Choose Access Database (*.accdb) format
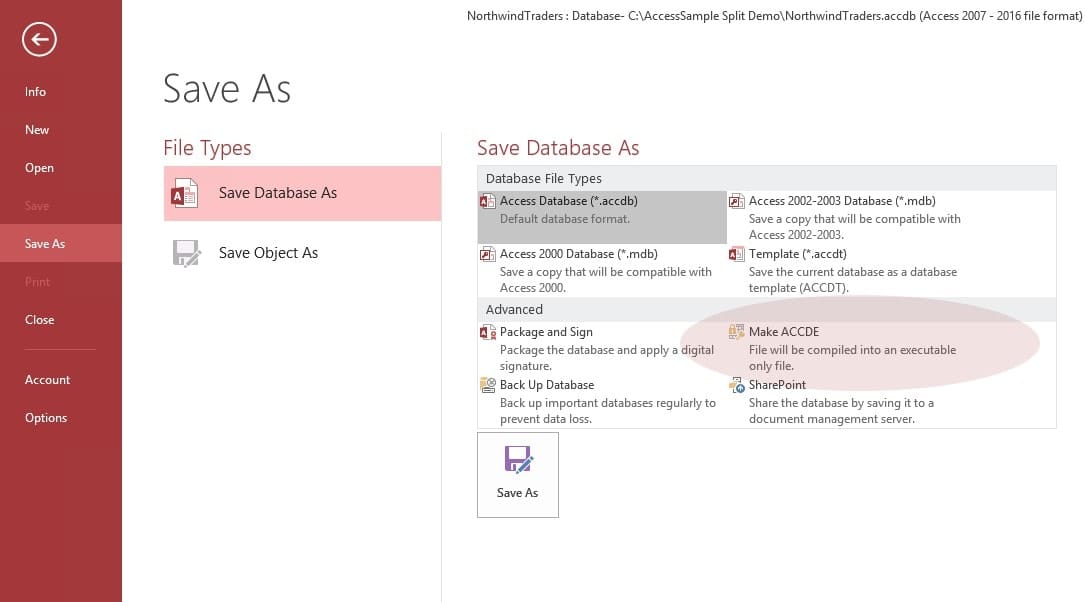Screen dimensions: 1085x602 (602, 217)
